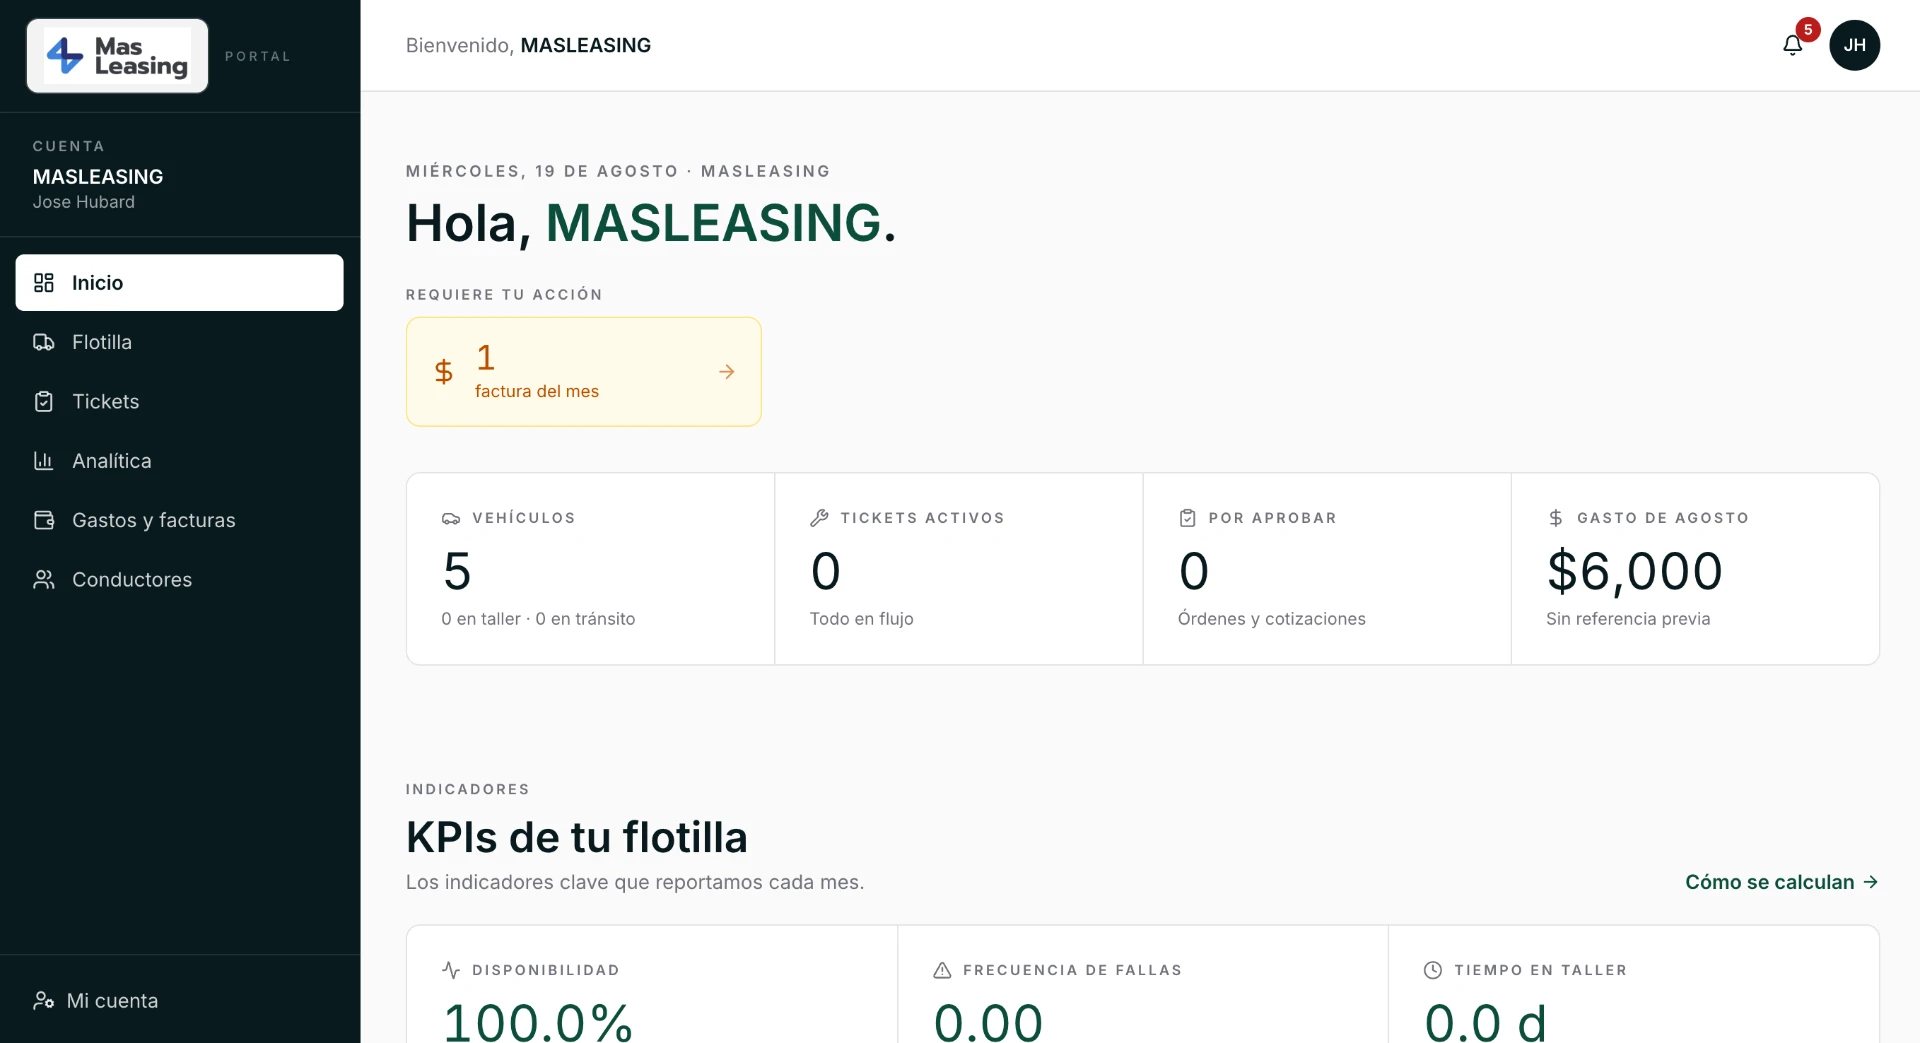1920x1043 pixels.
Task: Click the PORTAL label beside the logo
Action: pos(258,56)
